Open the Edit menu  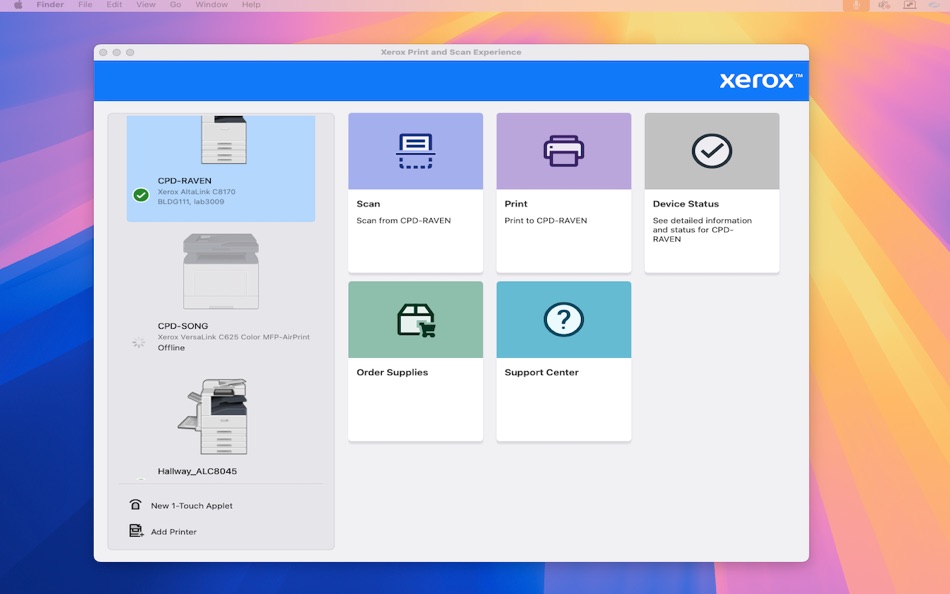click(114, 5)
